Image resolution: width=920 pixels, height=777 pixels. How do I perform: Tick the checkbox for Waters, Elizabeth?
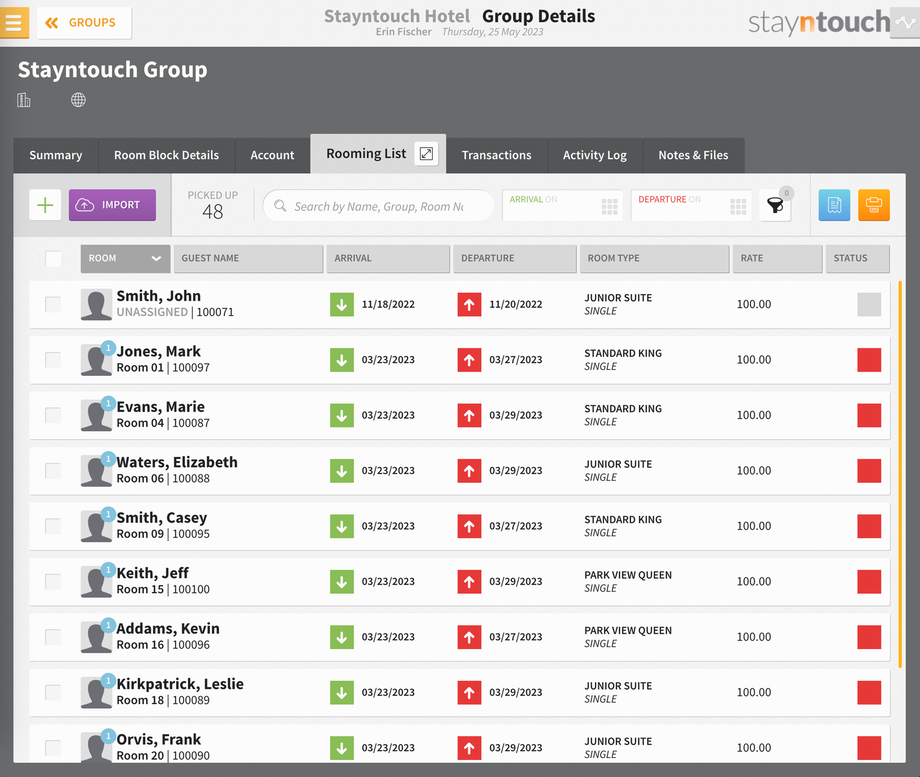point(53,471)
